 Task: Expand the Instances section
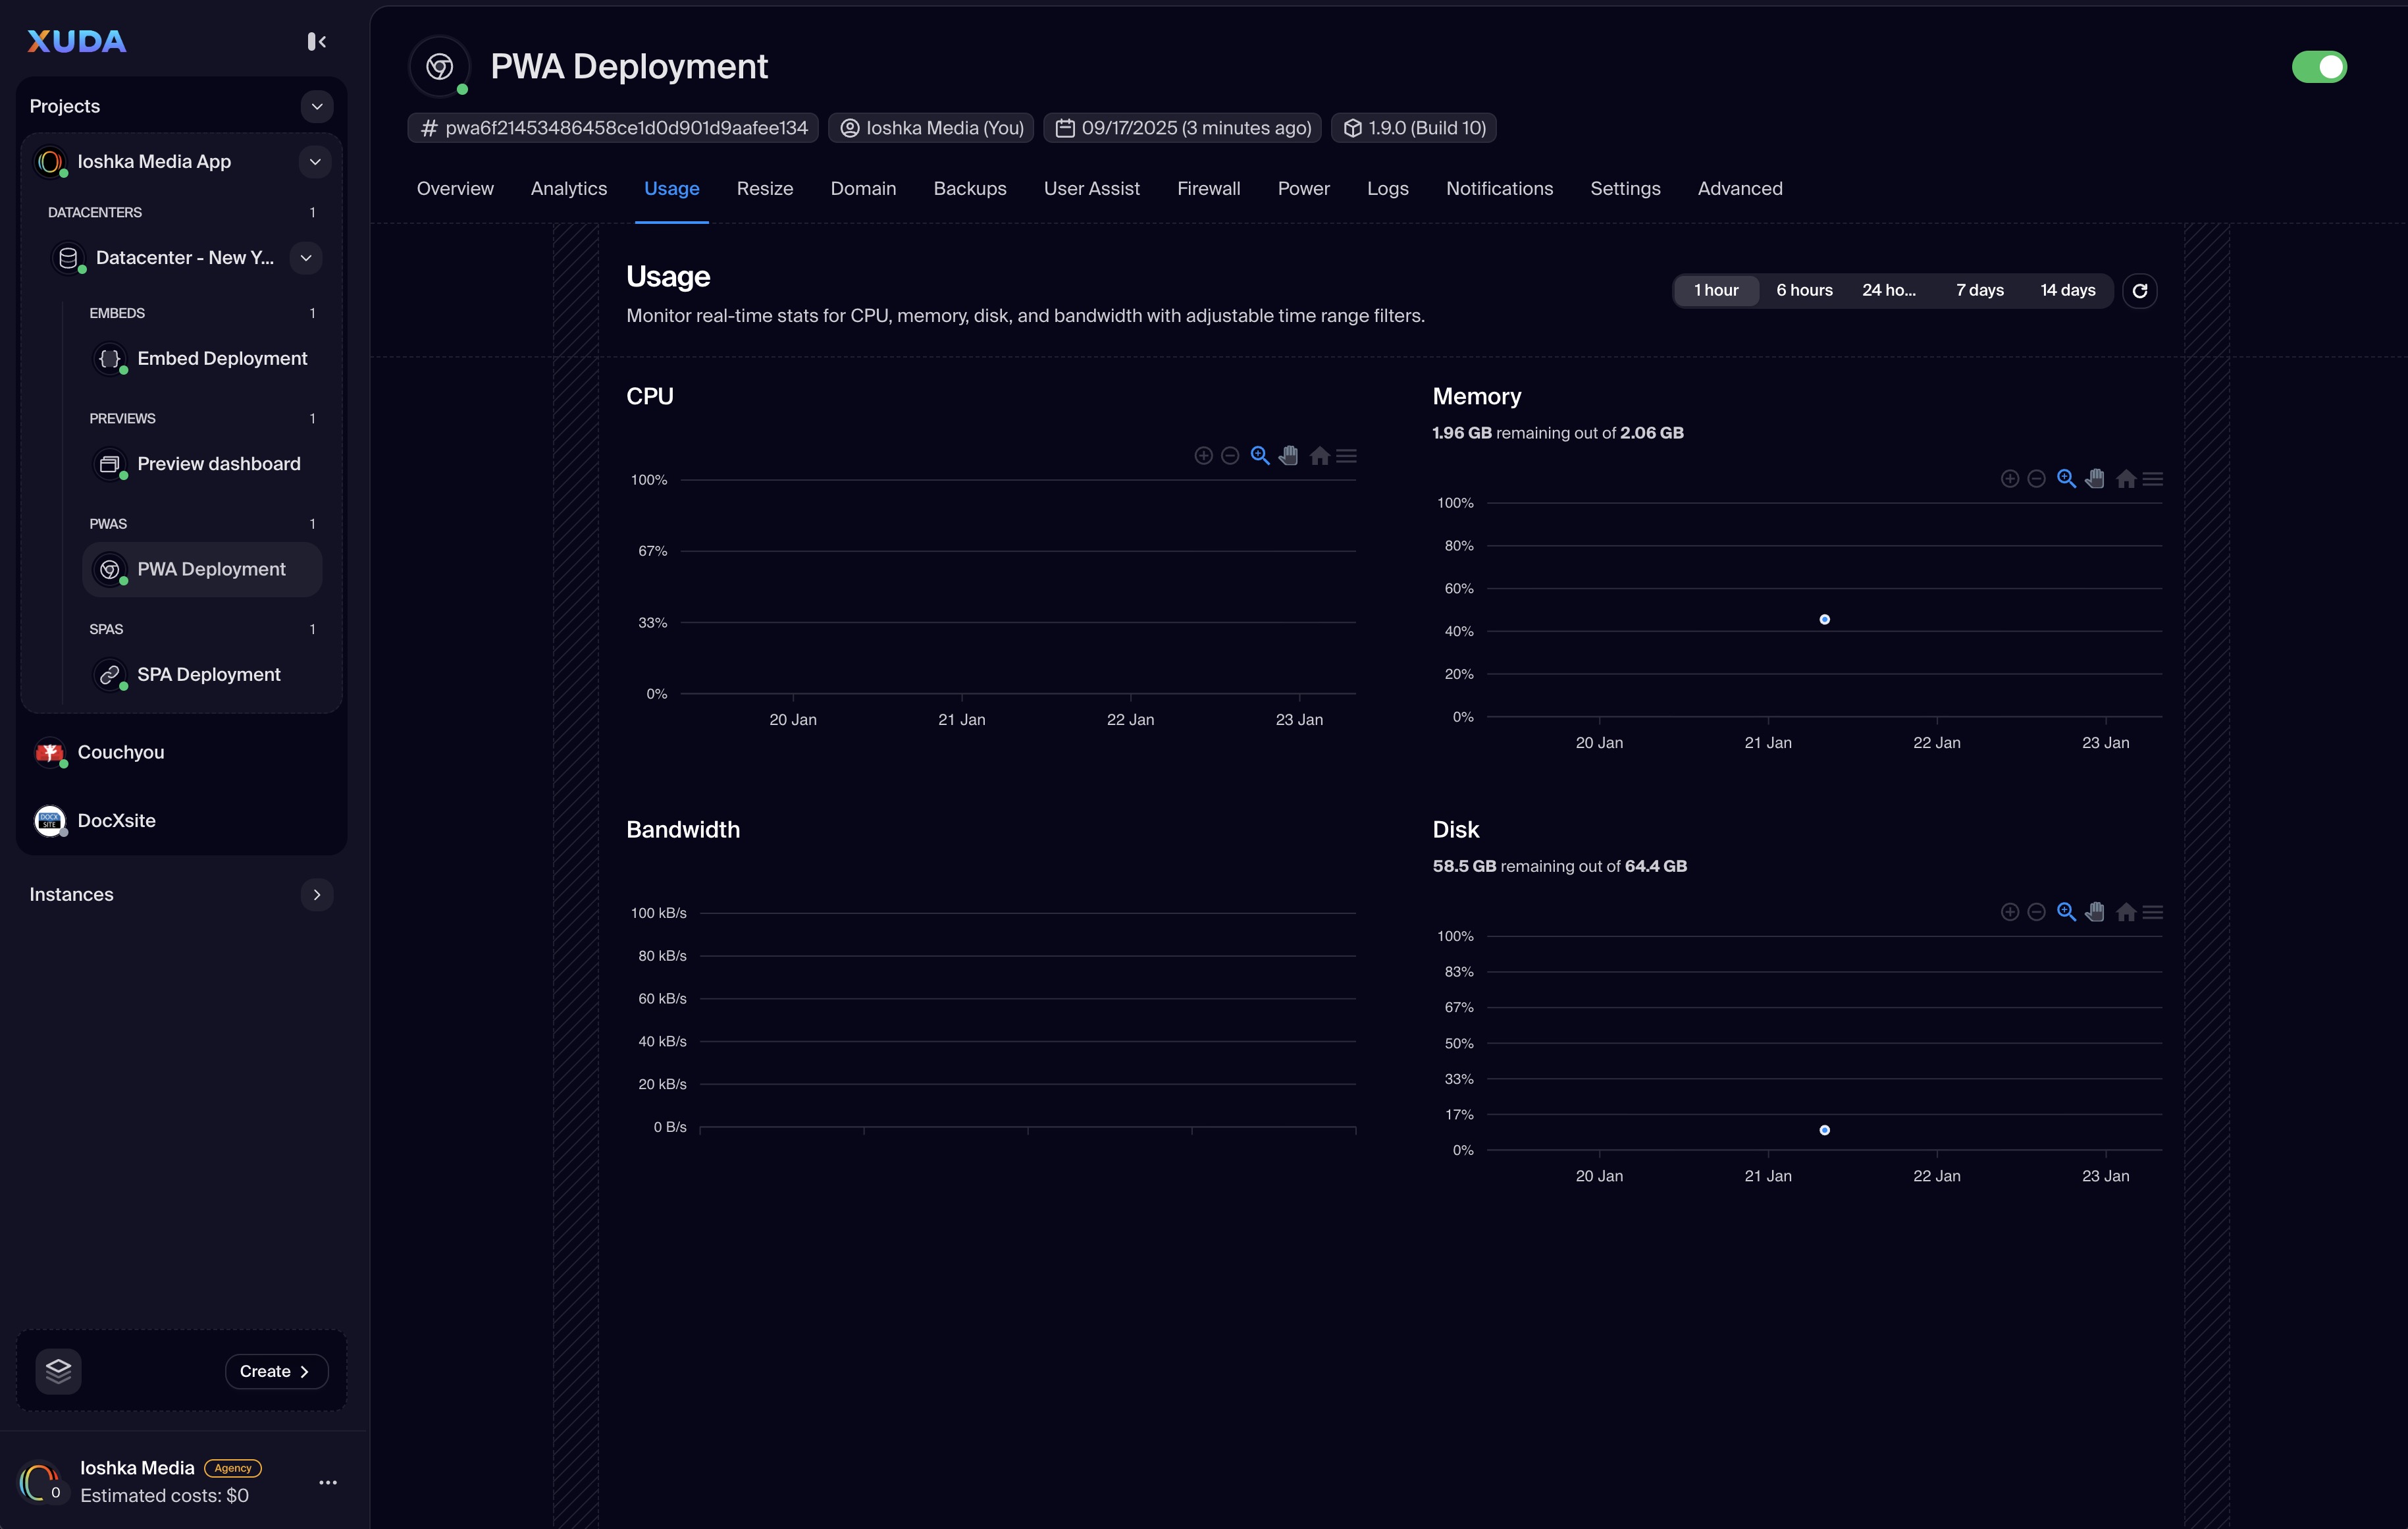[x=316, y=895]
